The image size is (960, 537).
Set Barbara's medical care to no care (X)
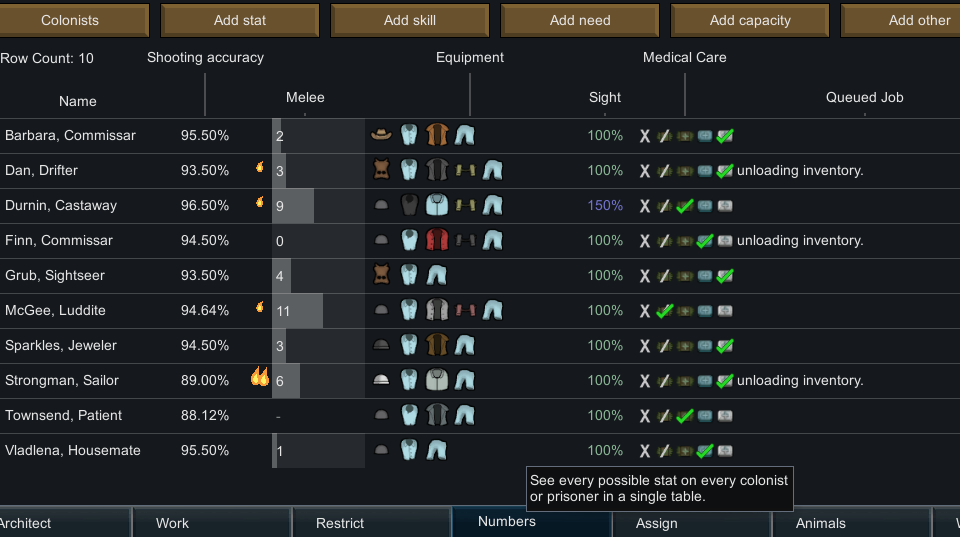[x=645, y=136]
